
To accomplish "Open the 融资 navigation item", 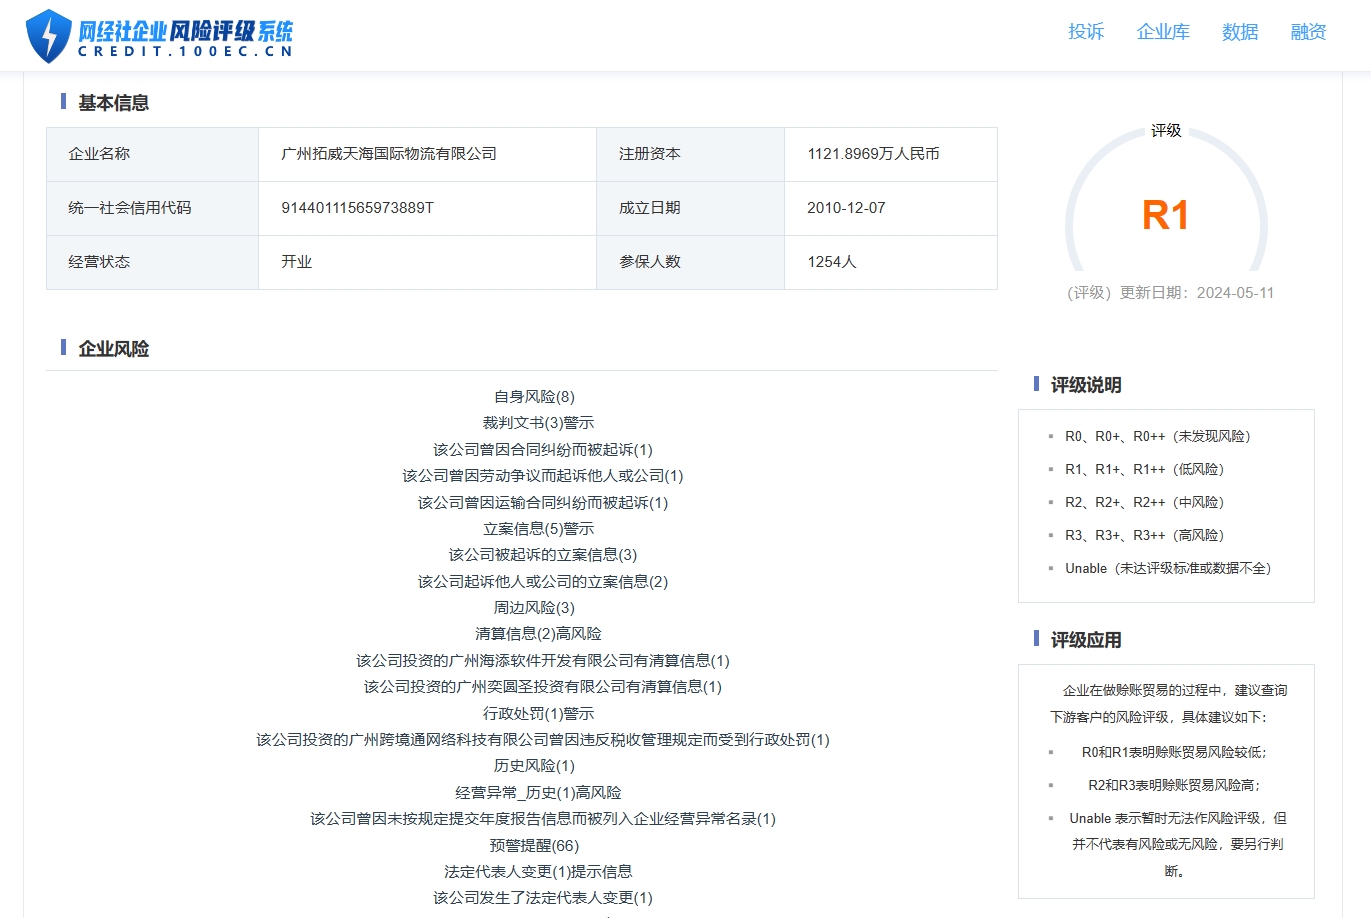I will pyautogui.click(x=1308, y=32).
